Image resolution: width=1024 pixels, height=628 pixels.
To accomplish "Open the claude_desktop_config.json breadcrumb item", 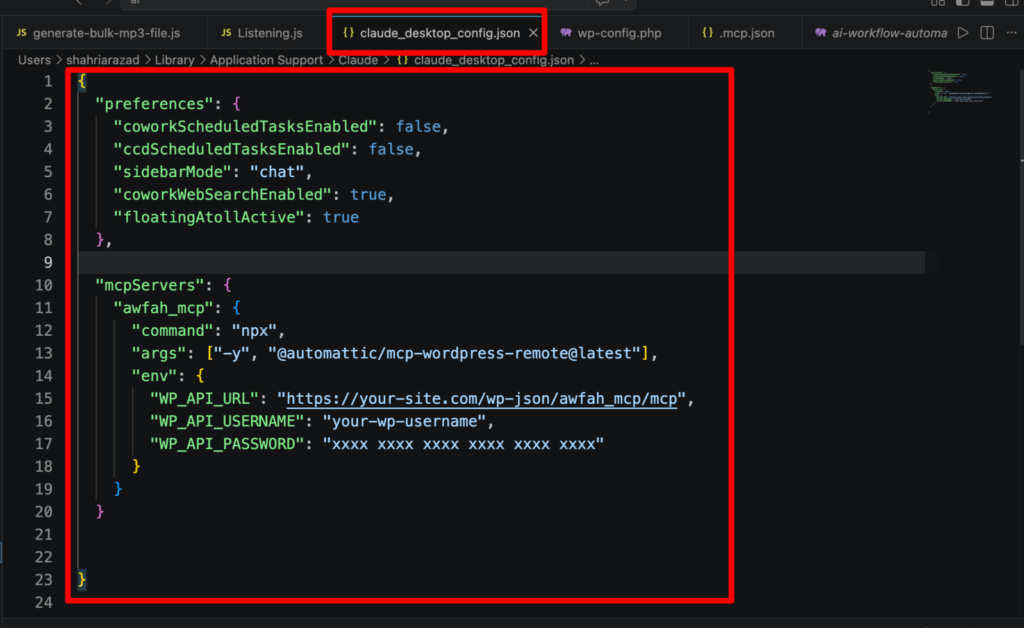I will pos(485,60).
